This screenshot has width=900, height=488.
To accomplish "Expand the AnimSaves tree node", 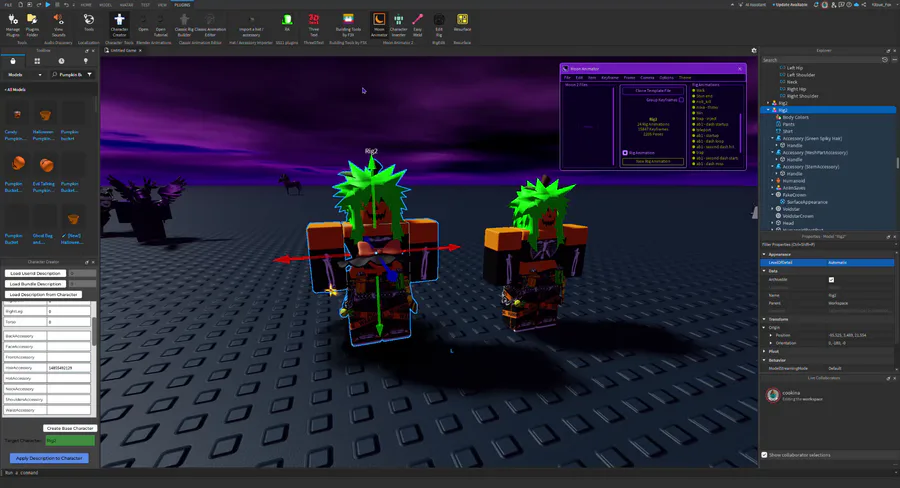I will point(773,188).
